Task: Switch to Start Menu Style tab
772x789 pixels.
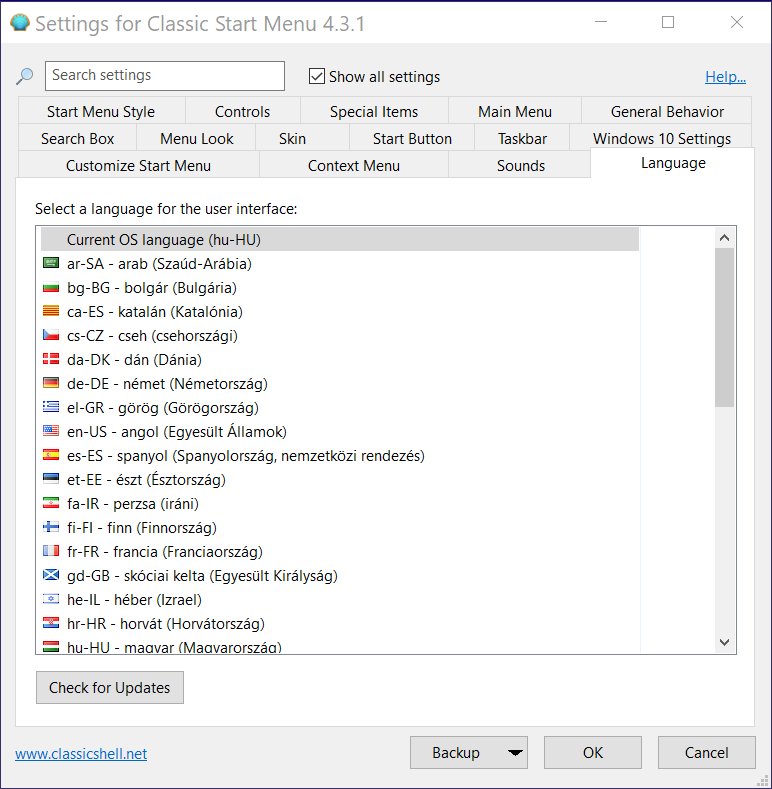Action: coord(101,111)
